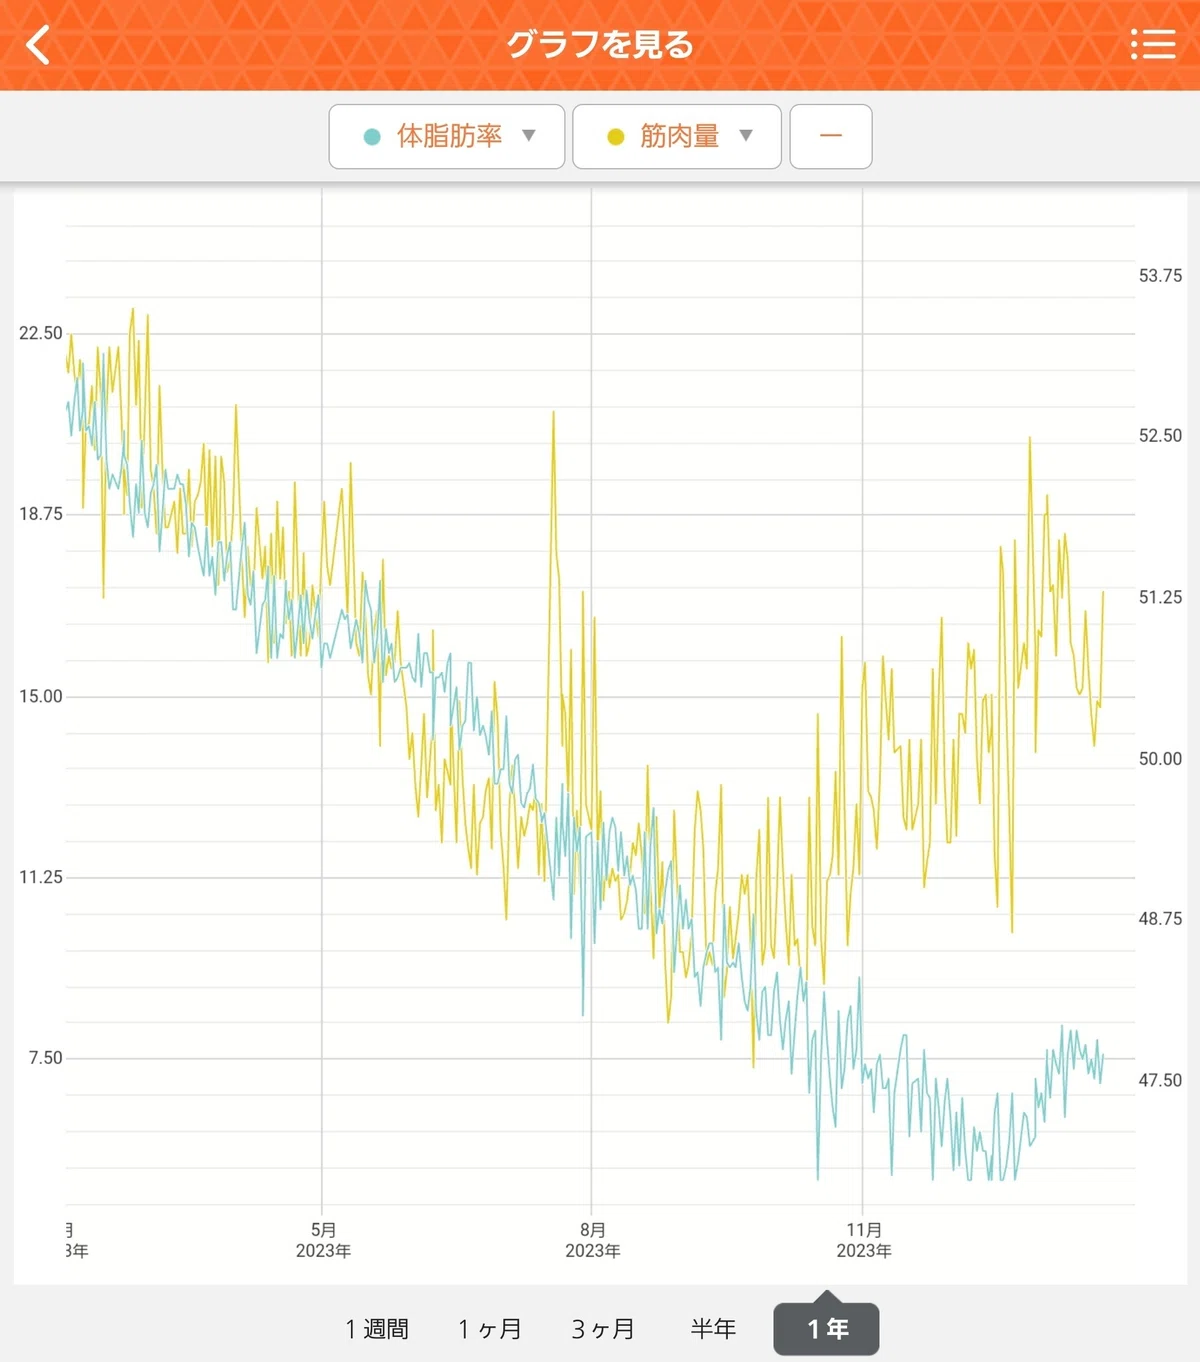Tap the 18.75 left axis value
Image resolution: width=1200 pixels, height=1362 pixels.
[x=41, y=514]
